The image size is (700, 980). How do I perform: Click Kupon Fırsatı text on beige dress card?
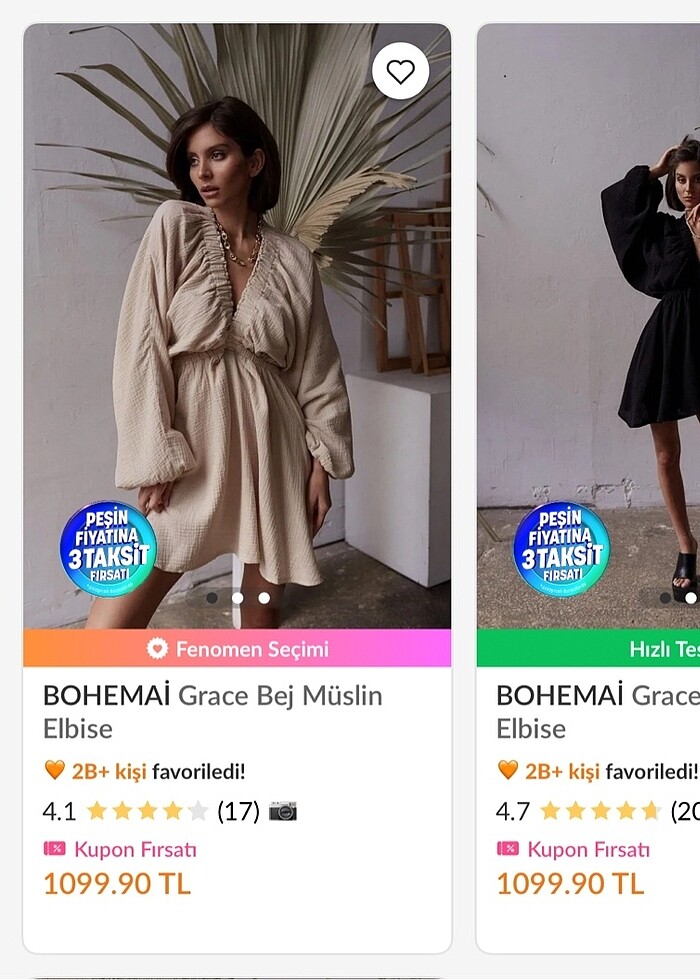click(135, 849)
